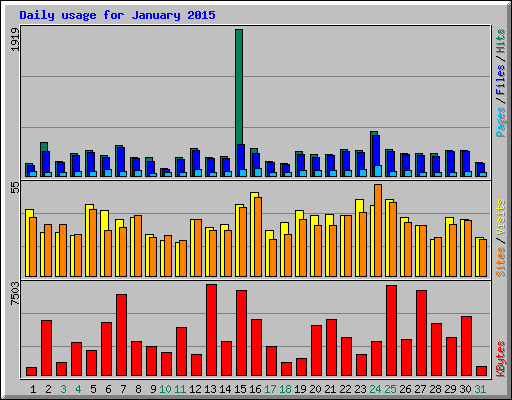Click the chart title 'Daily usage for January 2015'
The height and width of the screenshot is (400, 512).
tap(117, 15)
